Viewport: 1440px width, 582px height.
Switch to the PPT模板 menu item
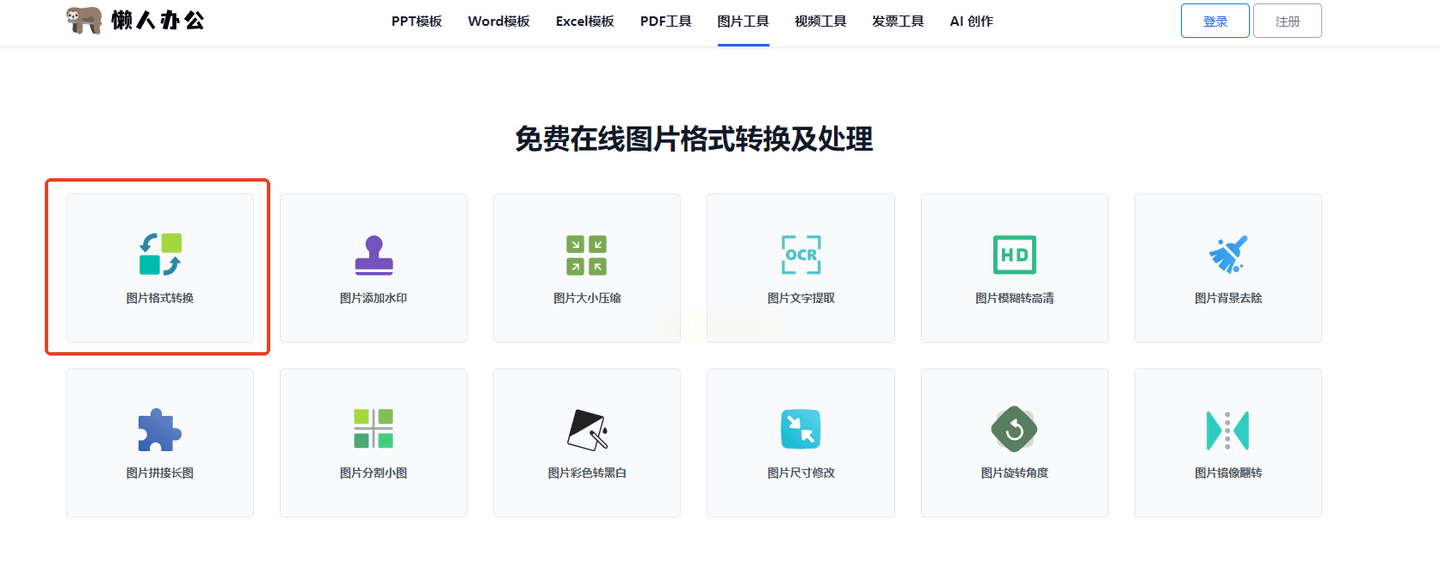(x=417, y=20)
